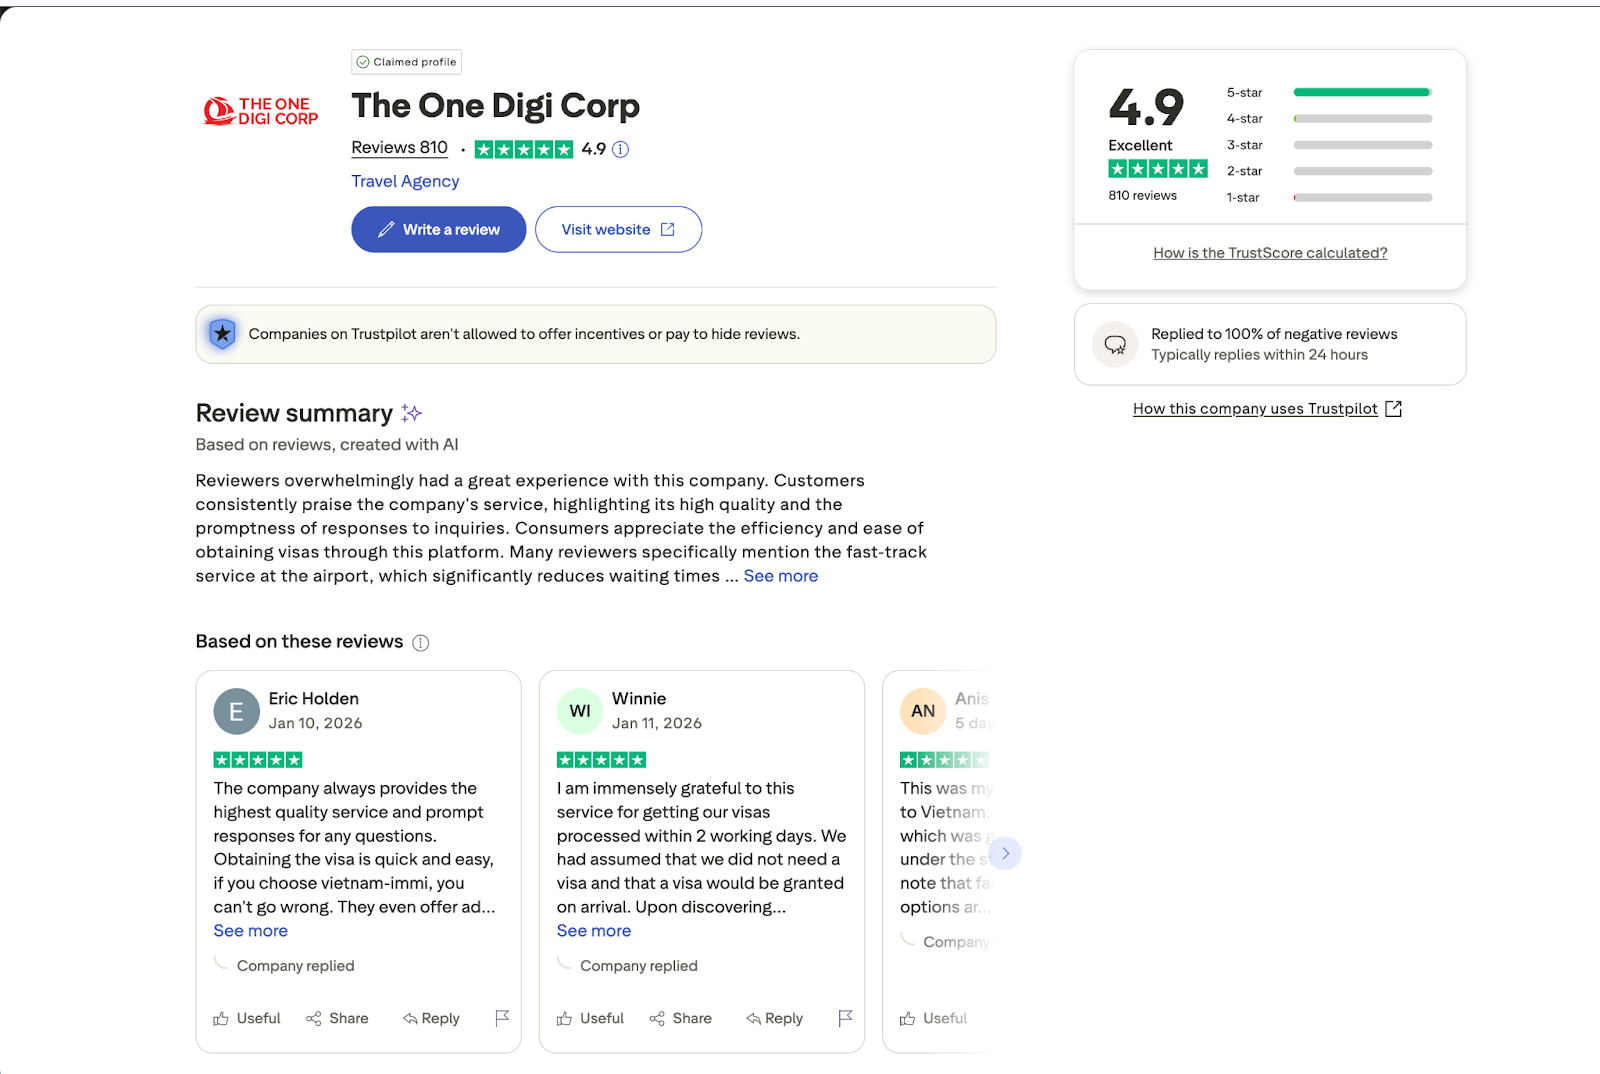
Task: Mark Eric Holden's review as Useful
Action: [x=247, y=1018]
